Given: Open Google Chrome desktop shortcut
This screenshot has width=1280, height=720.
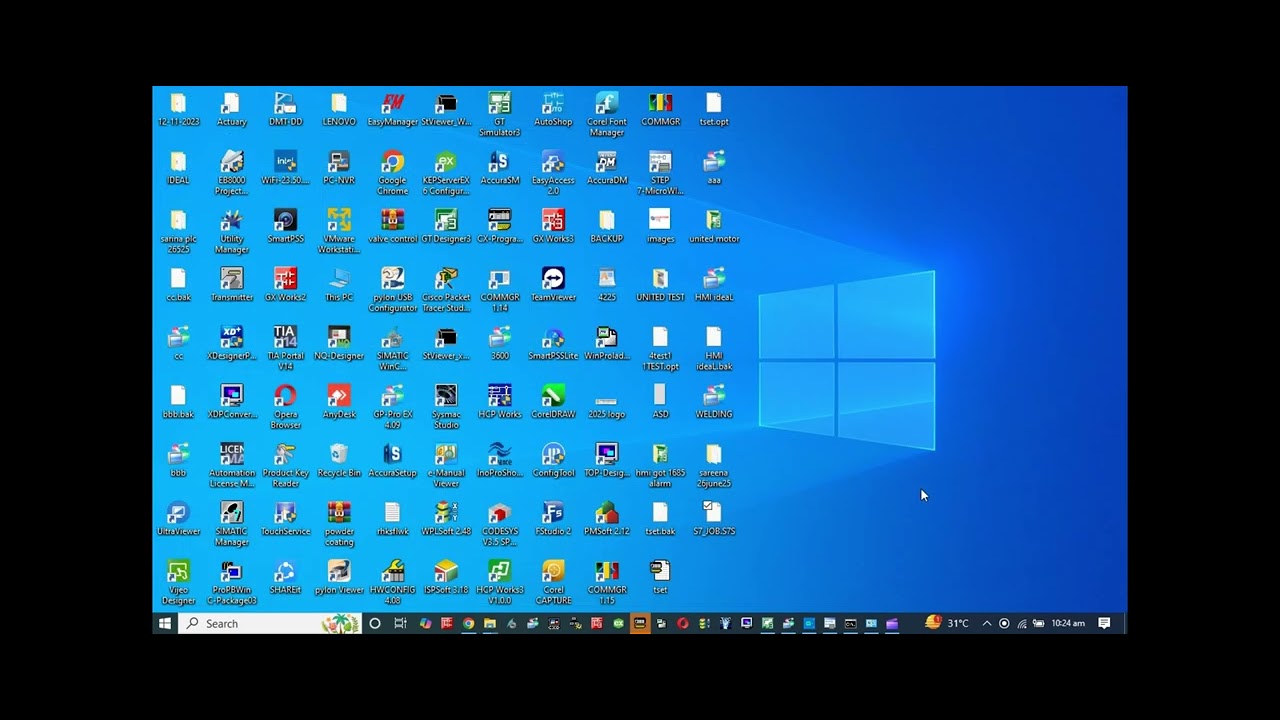Looking at the screenshot, I should 392,173.
